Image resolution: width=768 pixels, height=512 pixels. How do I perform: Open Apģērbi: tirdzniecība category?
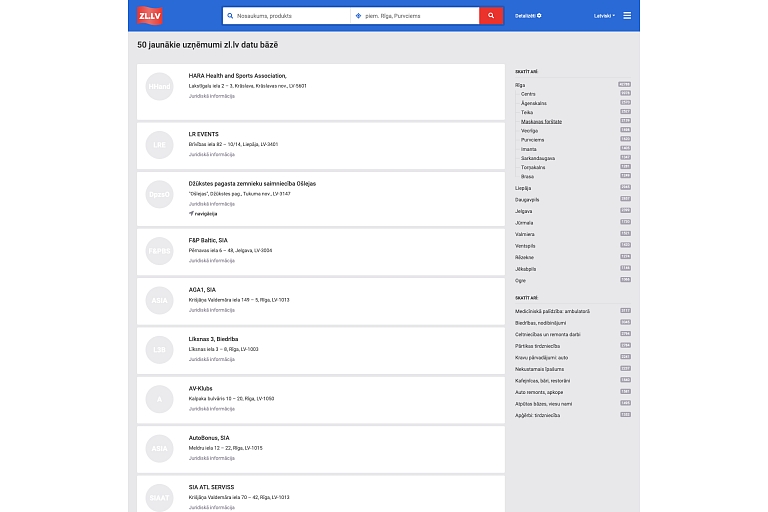pyautogui.click(x=537, y=415)
